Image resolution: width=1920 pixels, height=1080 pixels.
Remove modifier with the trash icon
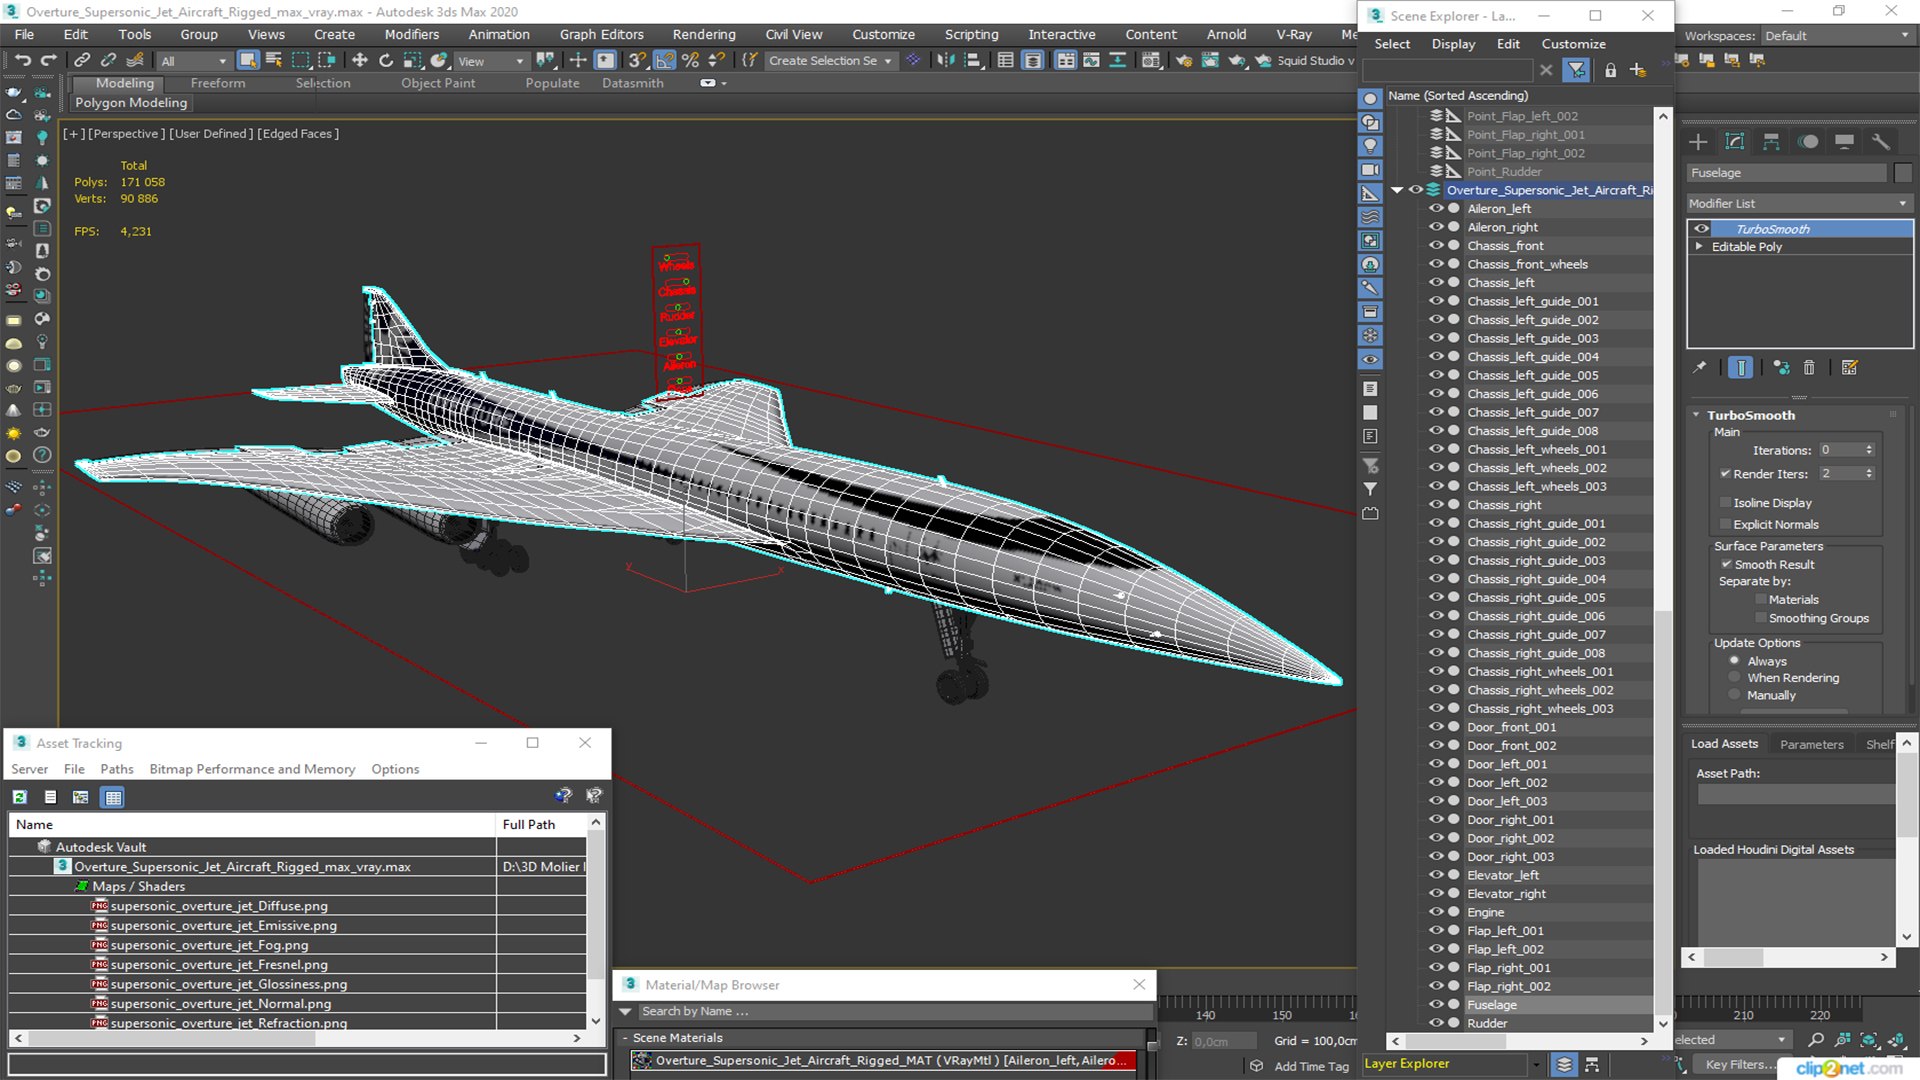1809,368
